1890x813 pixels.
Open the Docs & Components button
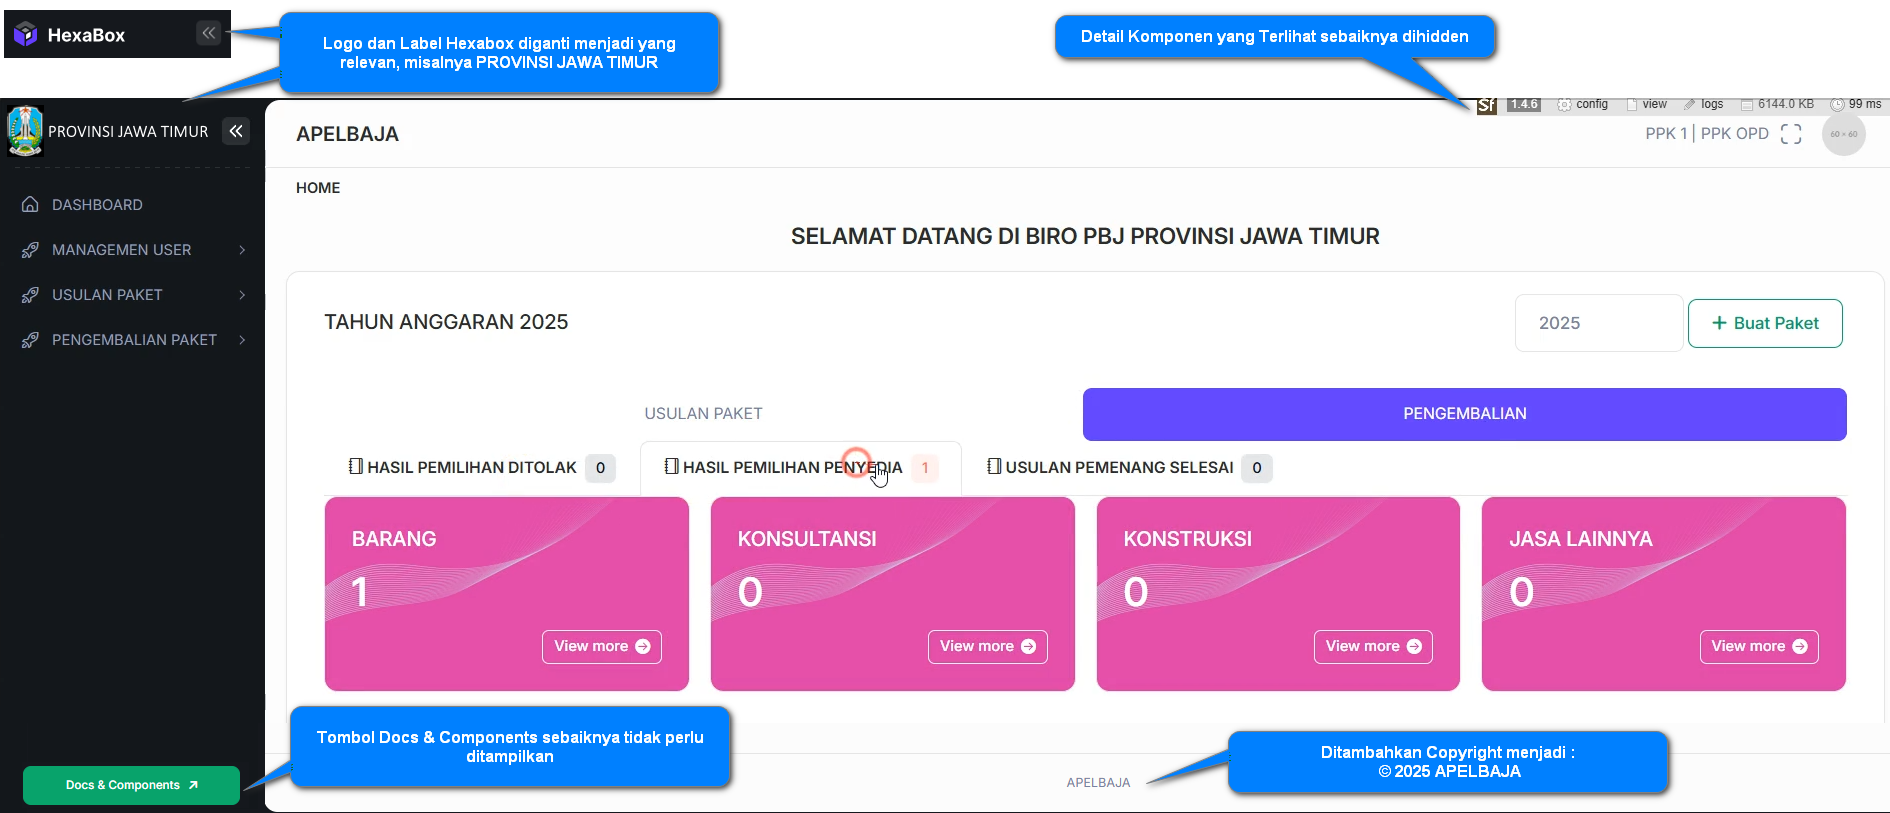point(131,785)
